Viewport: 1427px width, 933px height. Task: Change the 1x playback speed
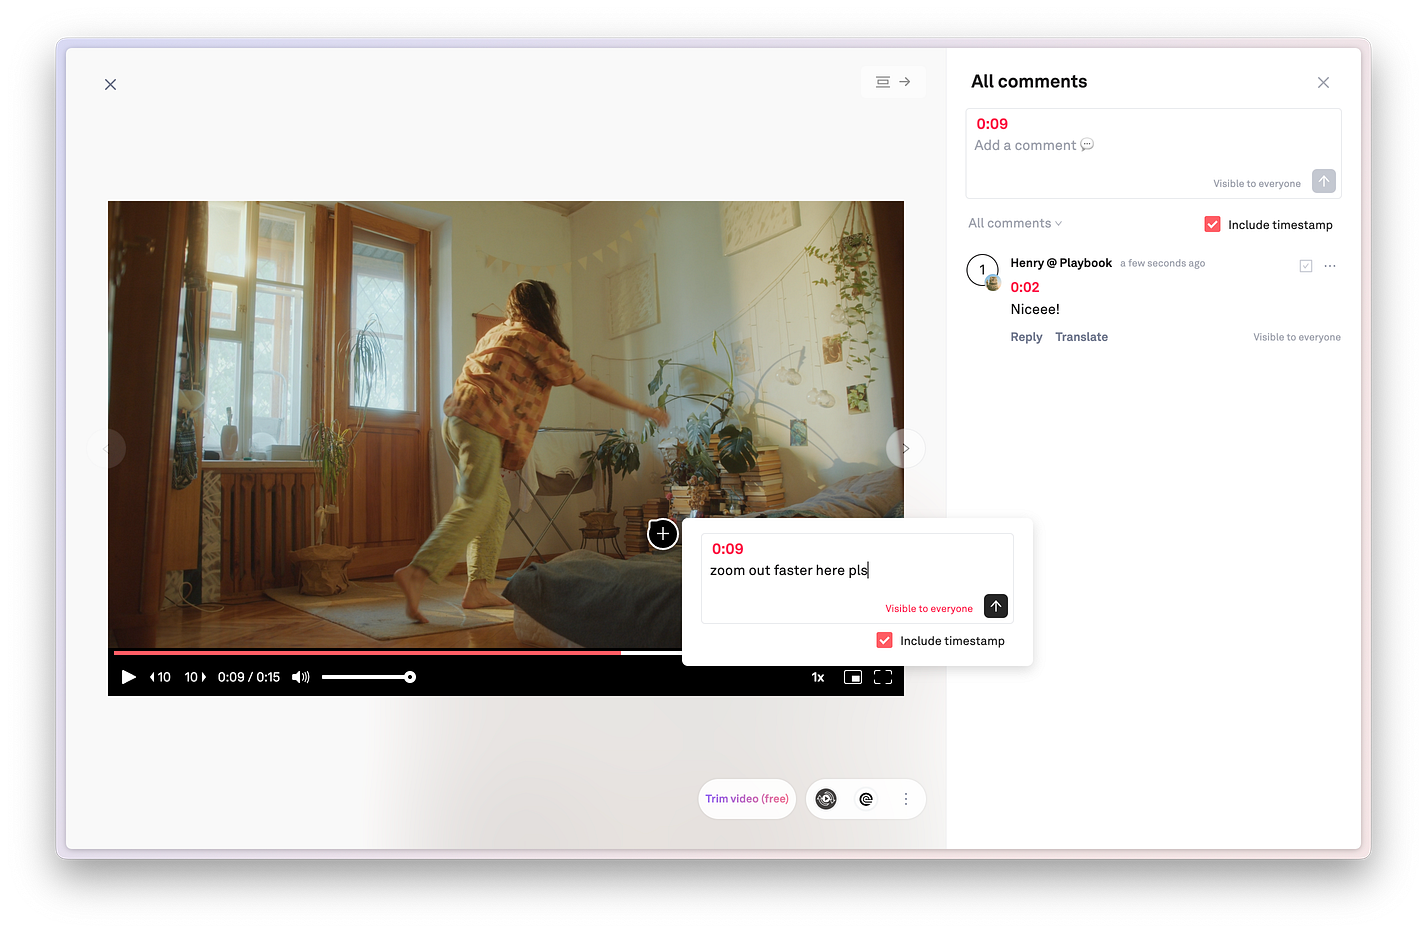tap(818, 677)
